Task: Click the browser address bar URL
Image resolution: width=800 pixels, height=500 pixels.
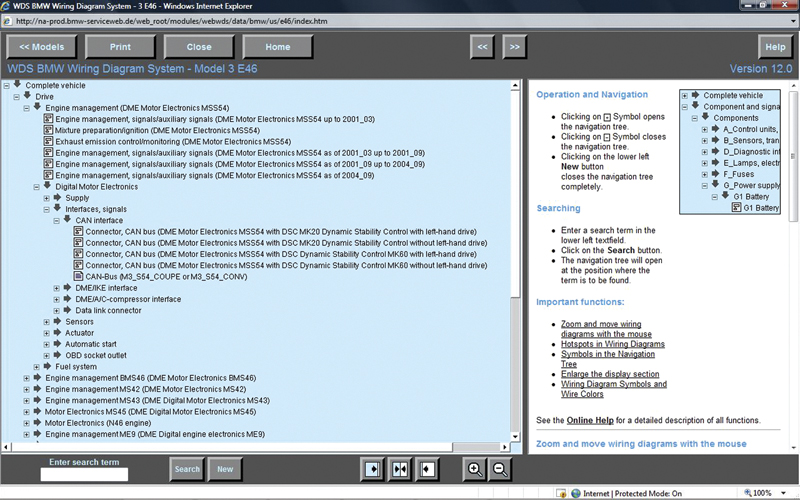Action: tap(171, 21)
